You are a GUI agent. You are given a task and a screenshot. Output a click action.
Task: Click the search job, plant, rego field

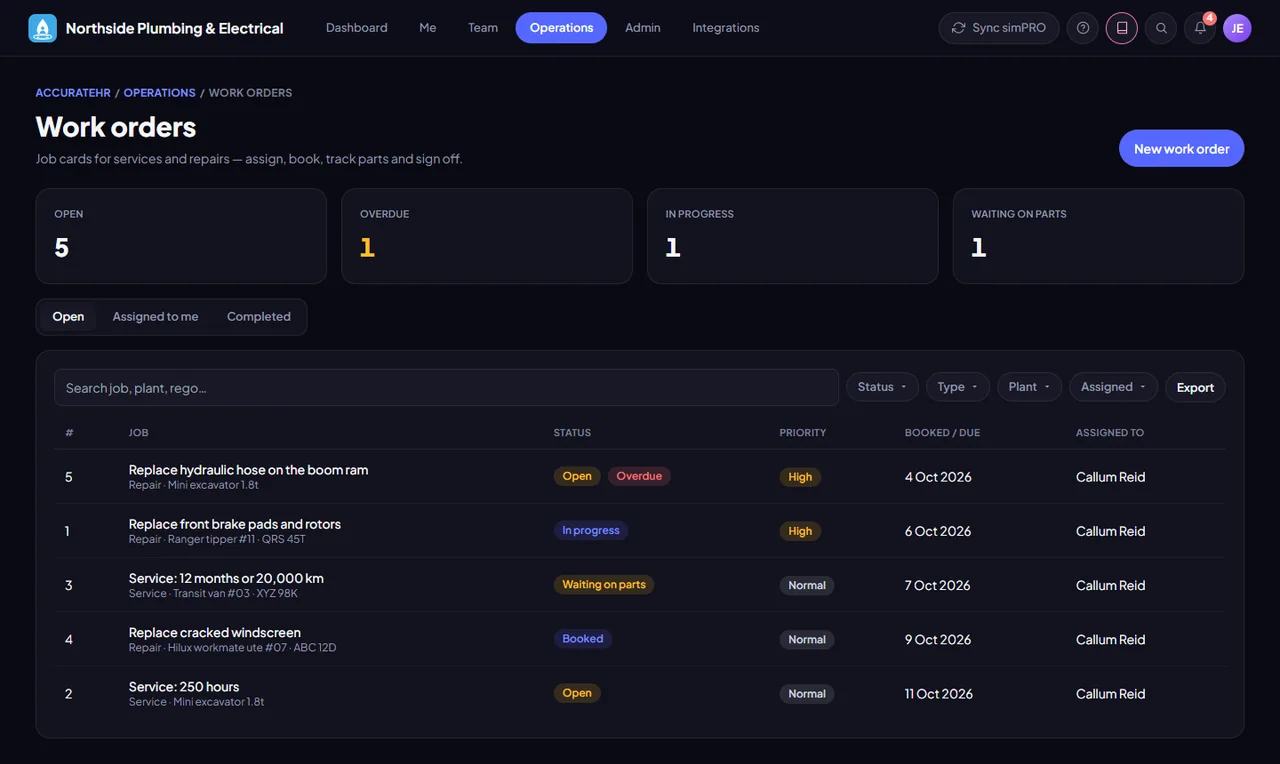[x=446, y=388]
